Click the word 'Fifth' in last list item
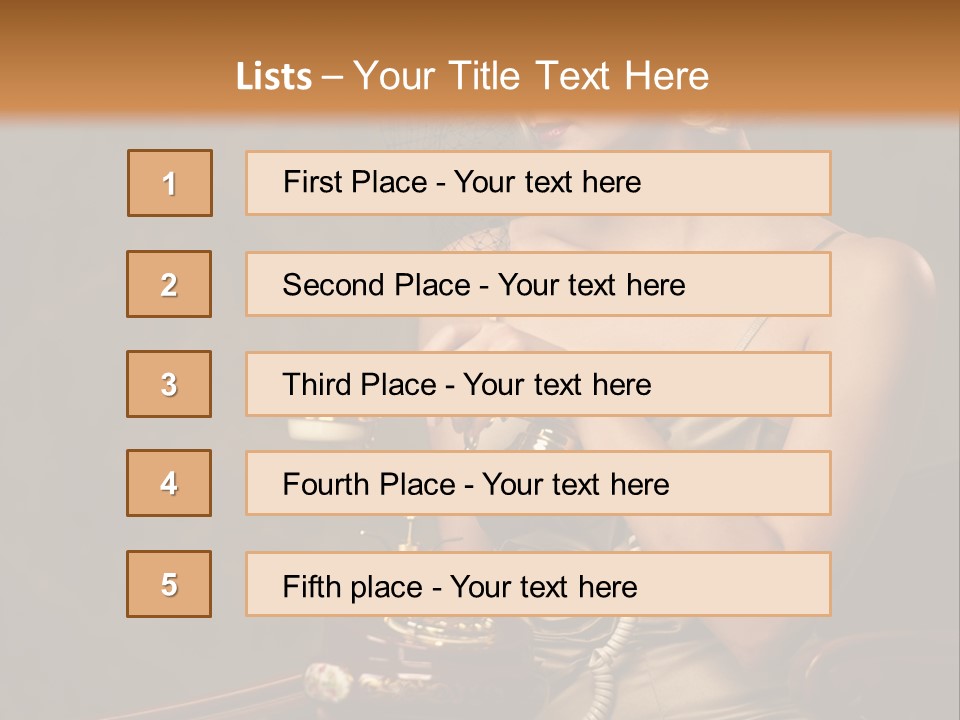 (x=313, y=586)
